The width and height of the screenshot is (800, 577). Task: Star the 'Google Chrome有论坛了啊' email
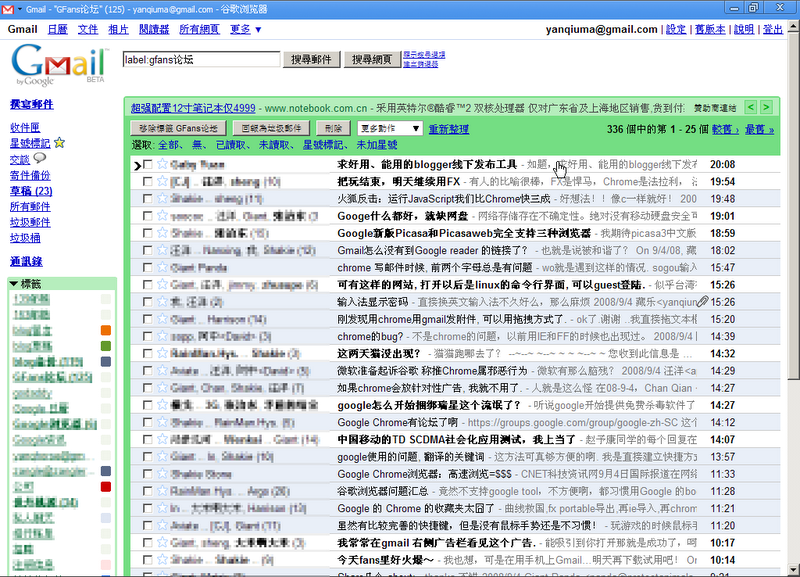tap(162, 422)
